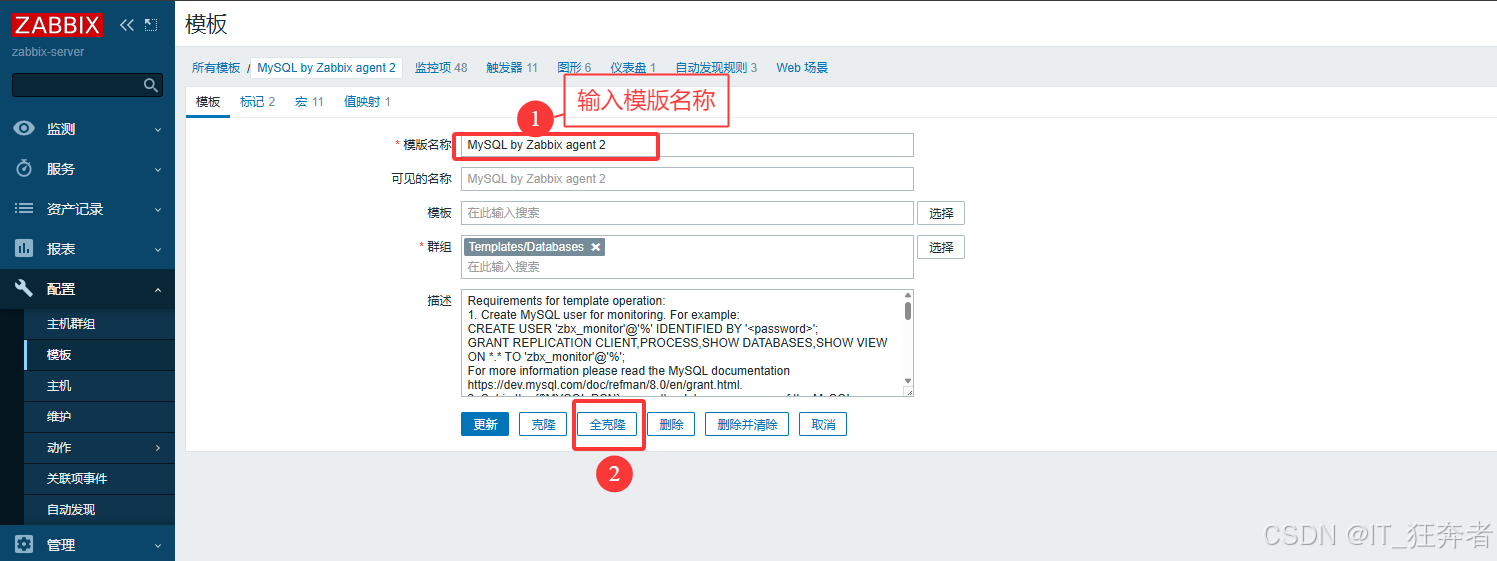This screenshot has width=1497, height=561.
Task: Click the list icon for 资产记录
Action: (x=24, y=209)
